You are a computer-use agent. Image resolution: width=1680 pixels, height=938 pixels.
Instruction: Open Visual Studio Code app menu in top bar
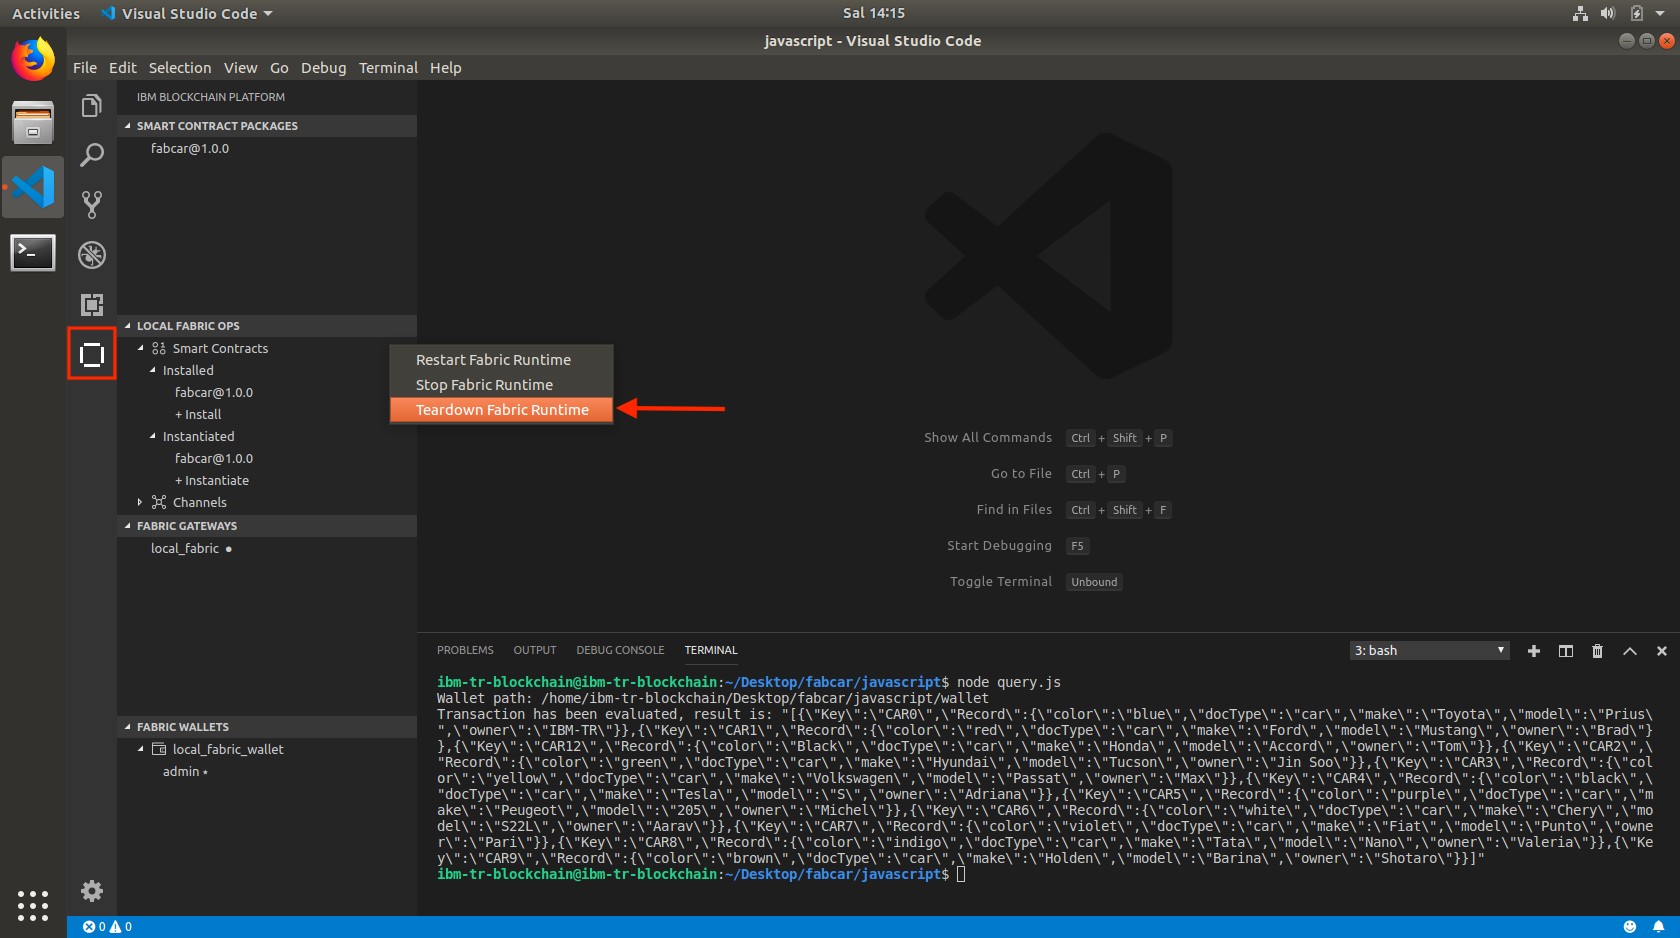tap(187, 13)
